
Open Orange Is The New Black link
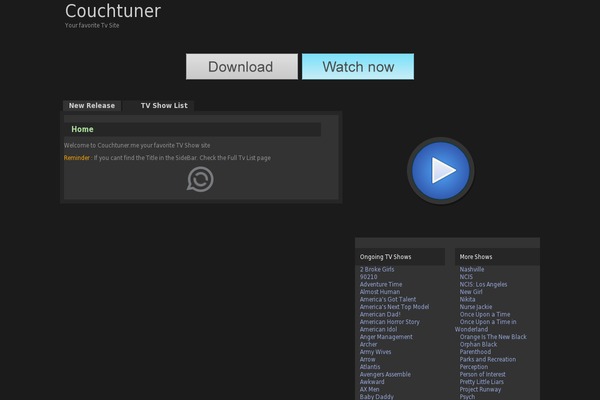pyautogui.click(x=493, y=337)
